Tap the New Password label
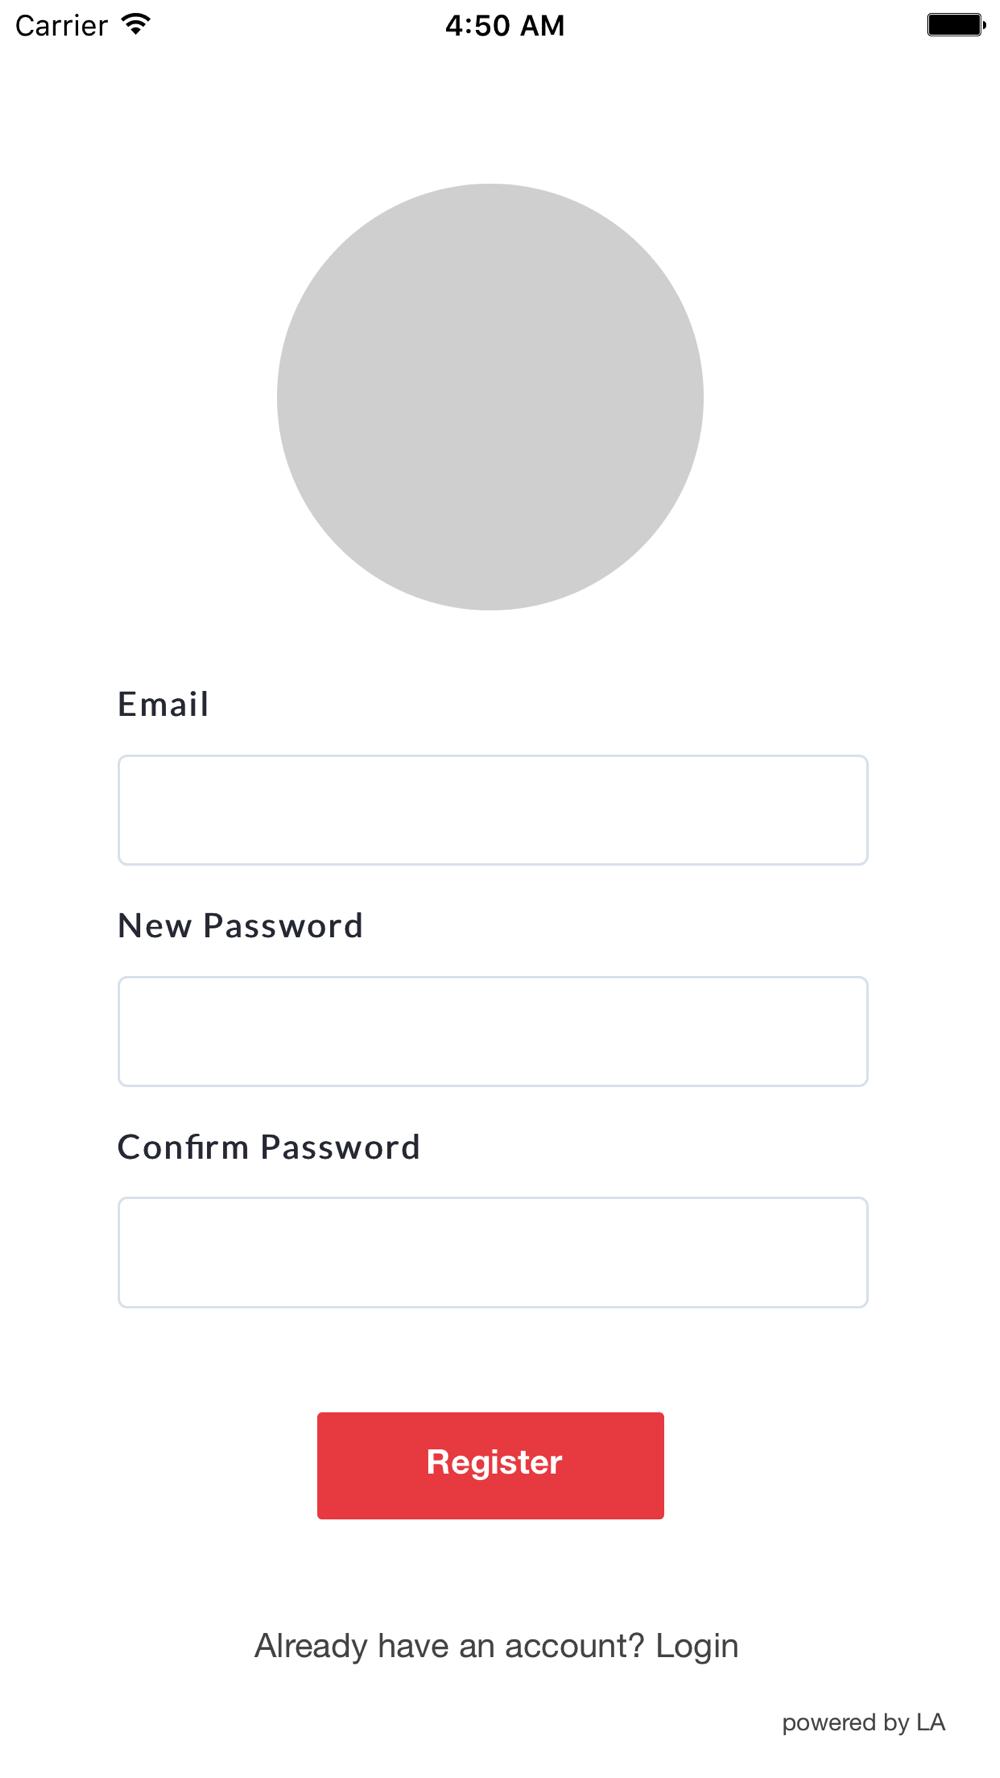1000x1778 pixels. pos(240,926)
